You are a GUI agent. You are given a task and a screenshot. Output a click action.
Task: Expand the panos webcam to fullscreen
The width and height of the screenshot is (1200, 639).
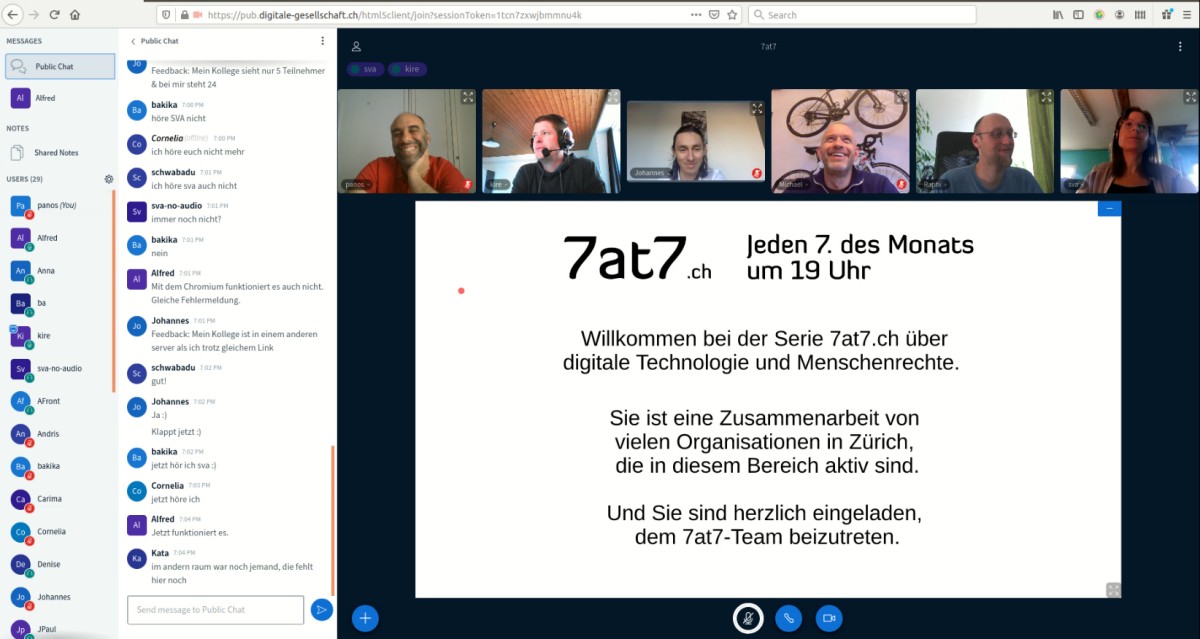point(468,97)
